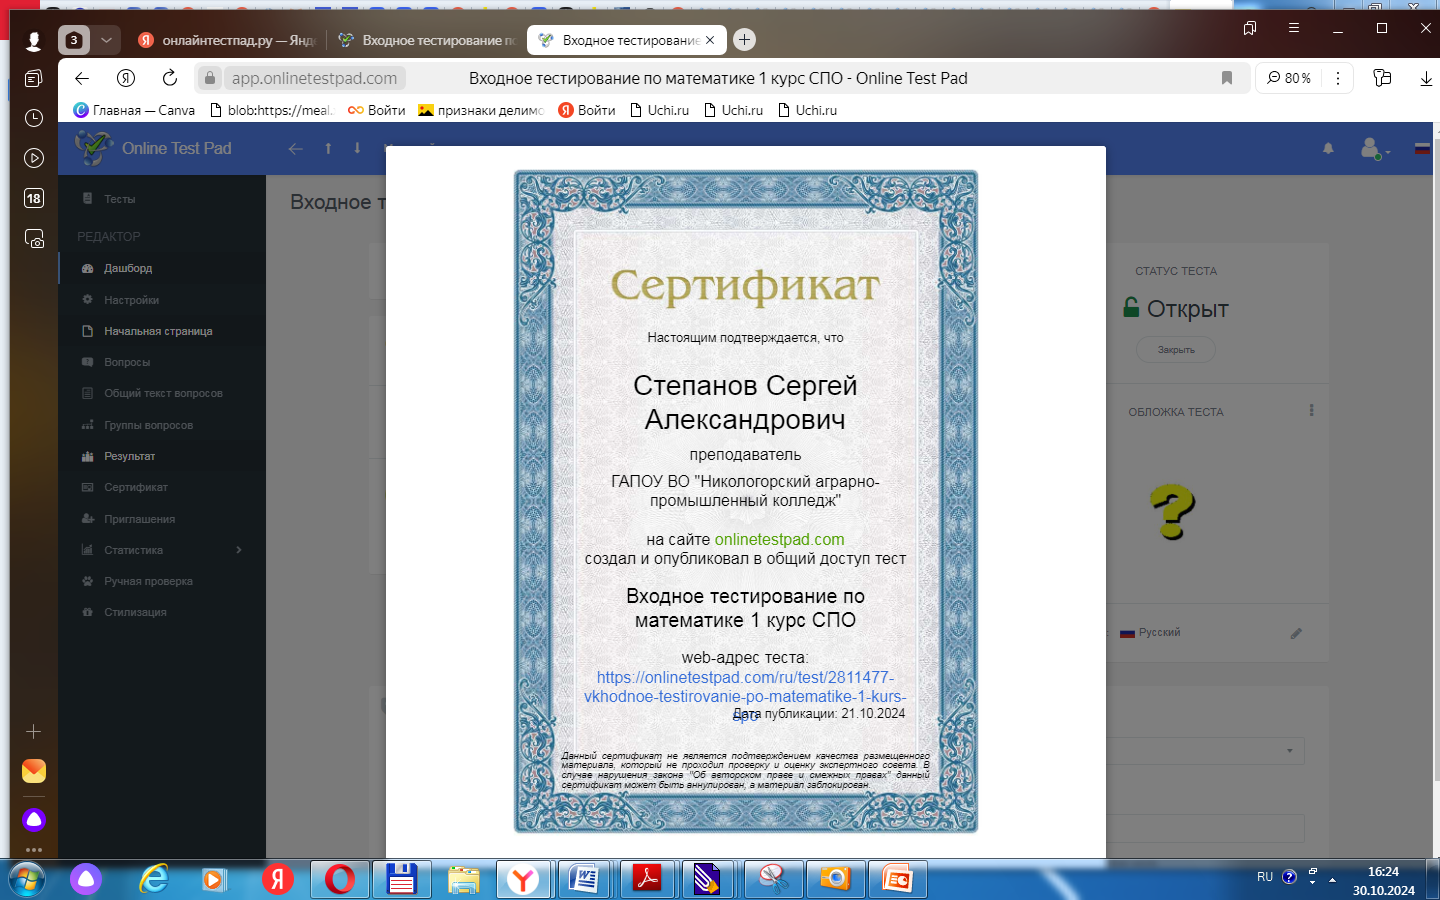The height and width of the screenshot is (900, 1440).
Task: Open the tab group dropdown chevron
Action: [x=106, y=40]
